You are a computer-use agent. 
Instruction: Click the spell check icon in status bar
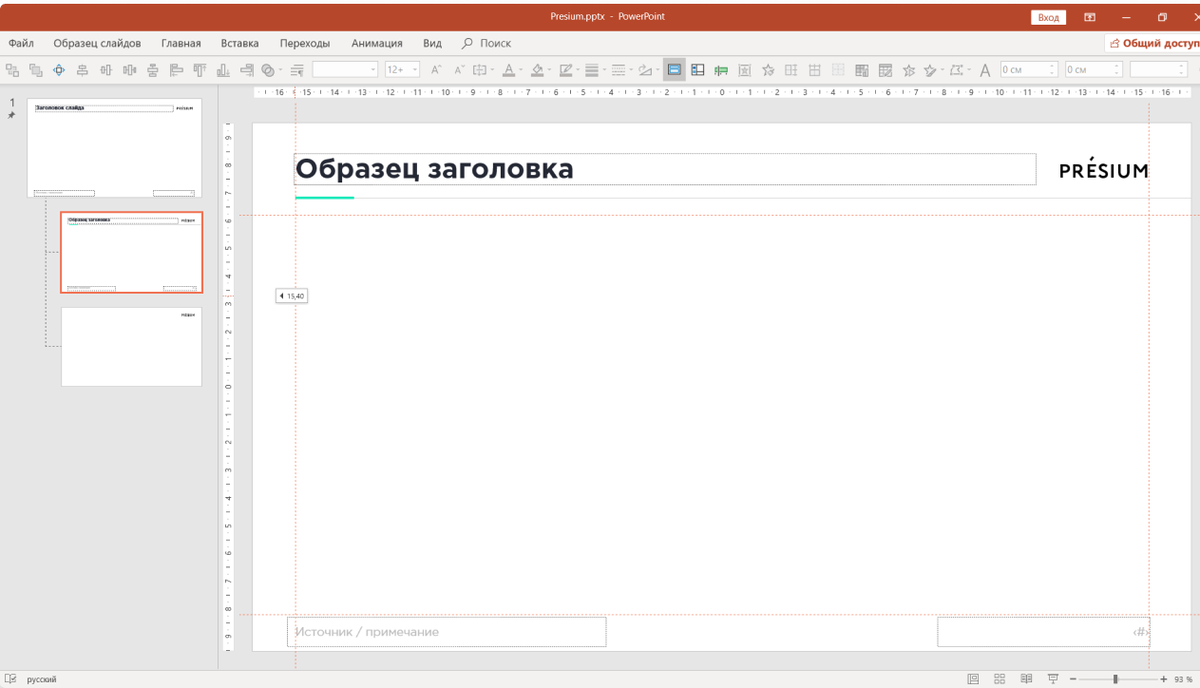[10, 679]
